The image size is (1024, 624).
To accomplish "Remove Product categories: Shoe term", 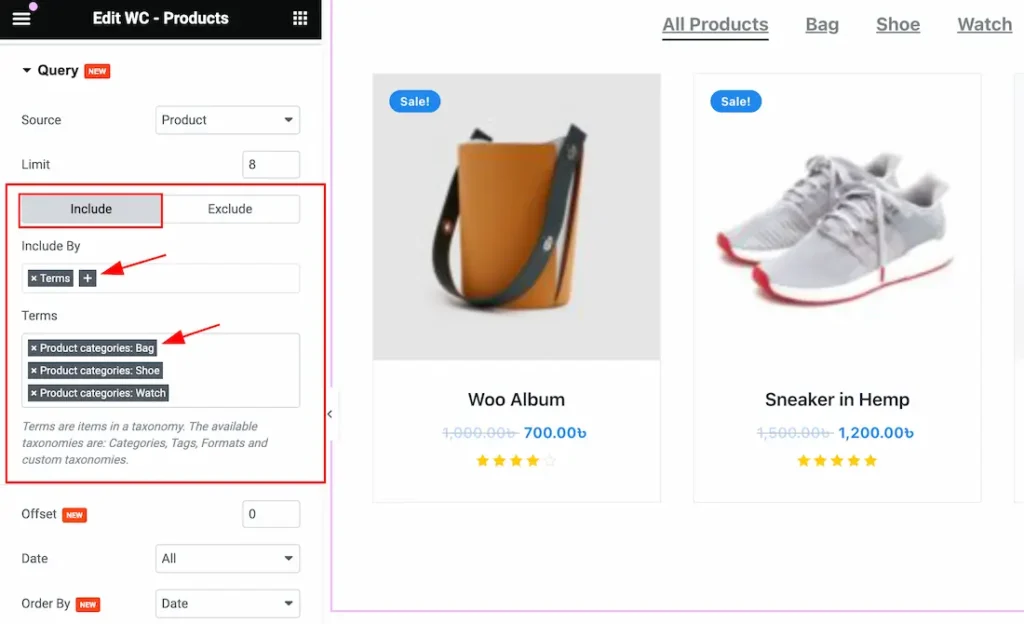I will [34, 371].
